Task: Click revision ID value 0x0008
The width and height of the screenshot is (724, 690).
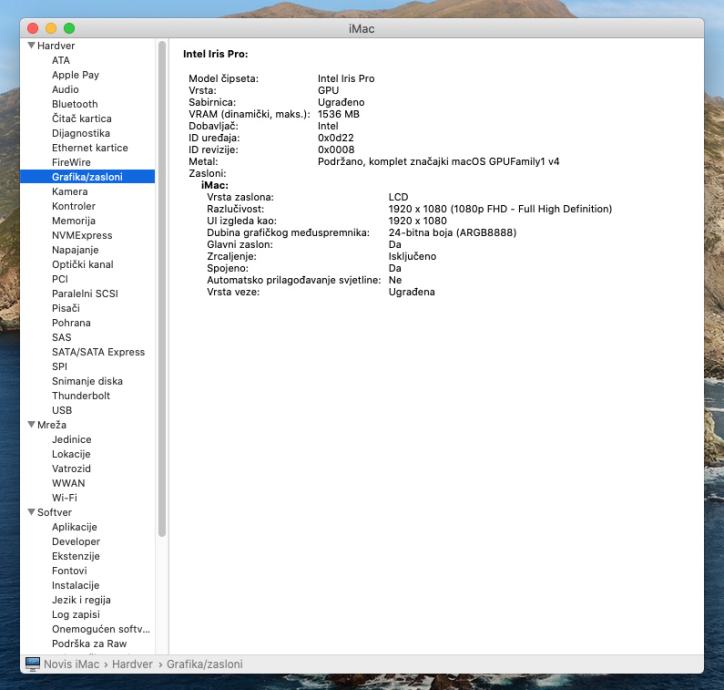Action: tap(336, 150)
